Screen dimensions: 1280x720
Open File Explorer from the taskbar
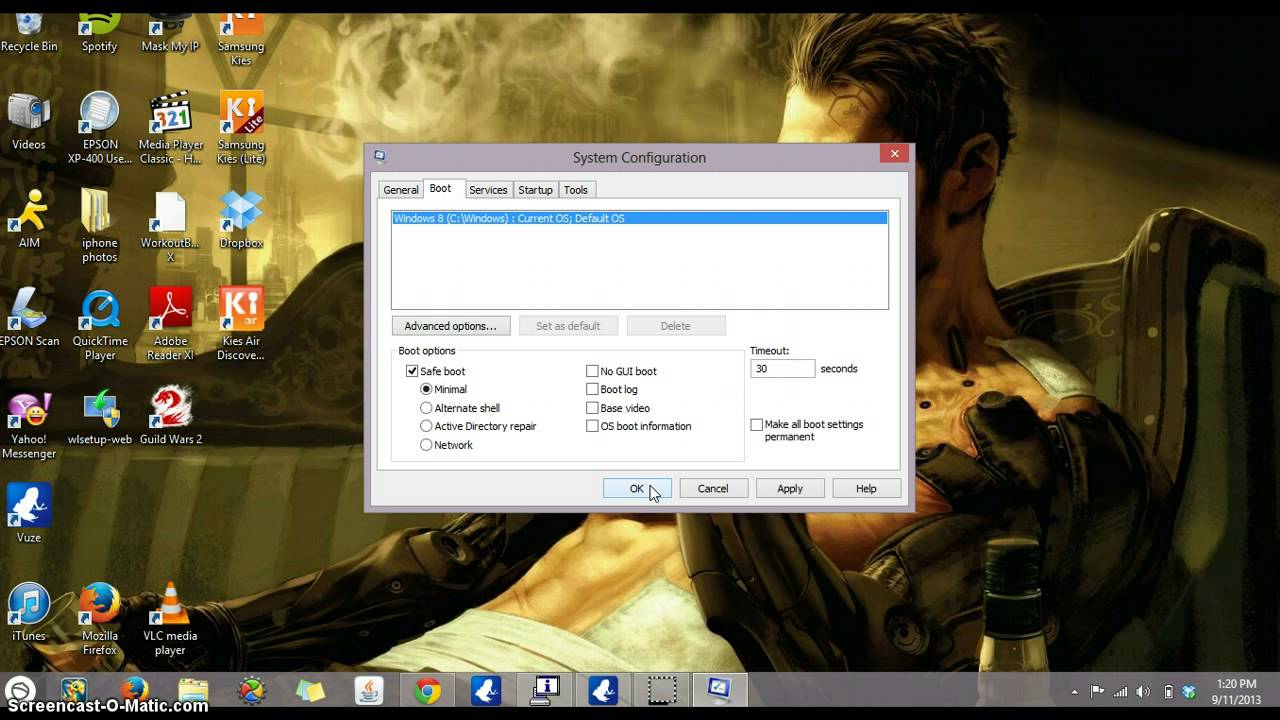[193, 691]
